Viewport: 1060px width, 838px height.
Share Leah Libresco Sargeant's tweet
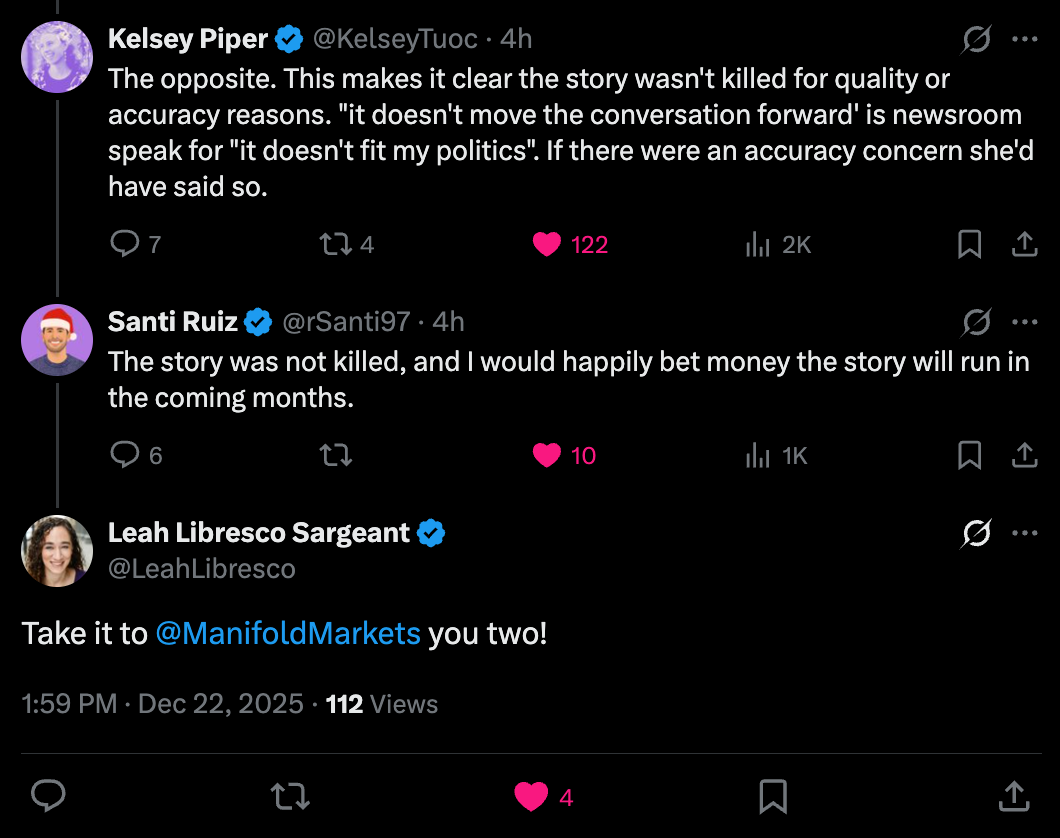tap(1013, 796)
